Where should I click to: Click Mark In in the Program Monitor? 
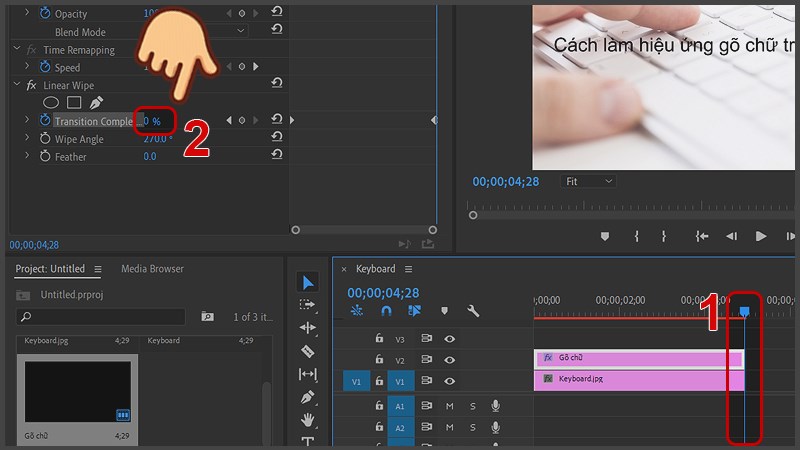click(x=636, y=236)
